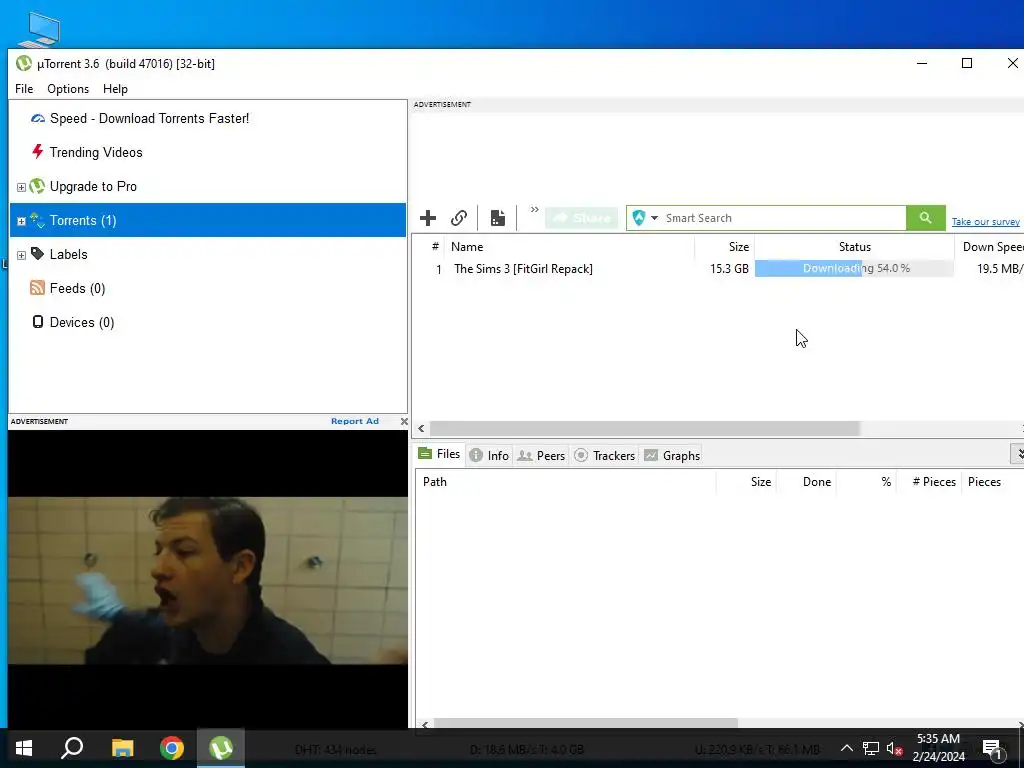Image resolution: width=1024 pixels, height=768 pixels.
Task: Click the muted volume tray icon
Action: [894, 748]
